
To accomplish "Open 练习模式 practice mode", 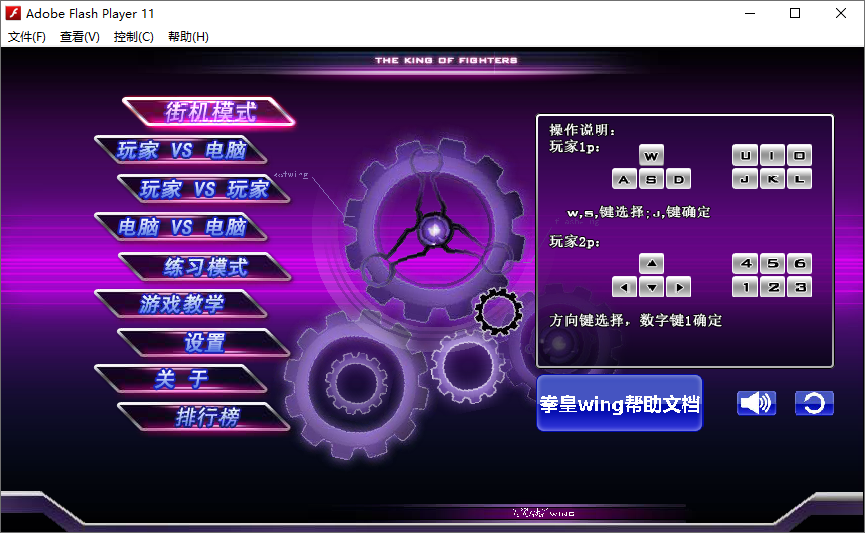I will coord(205,267).
